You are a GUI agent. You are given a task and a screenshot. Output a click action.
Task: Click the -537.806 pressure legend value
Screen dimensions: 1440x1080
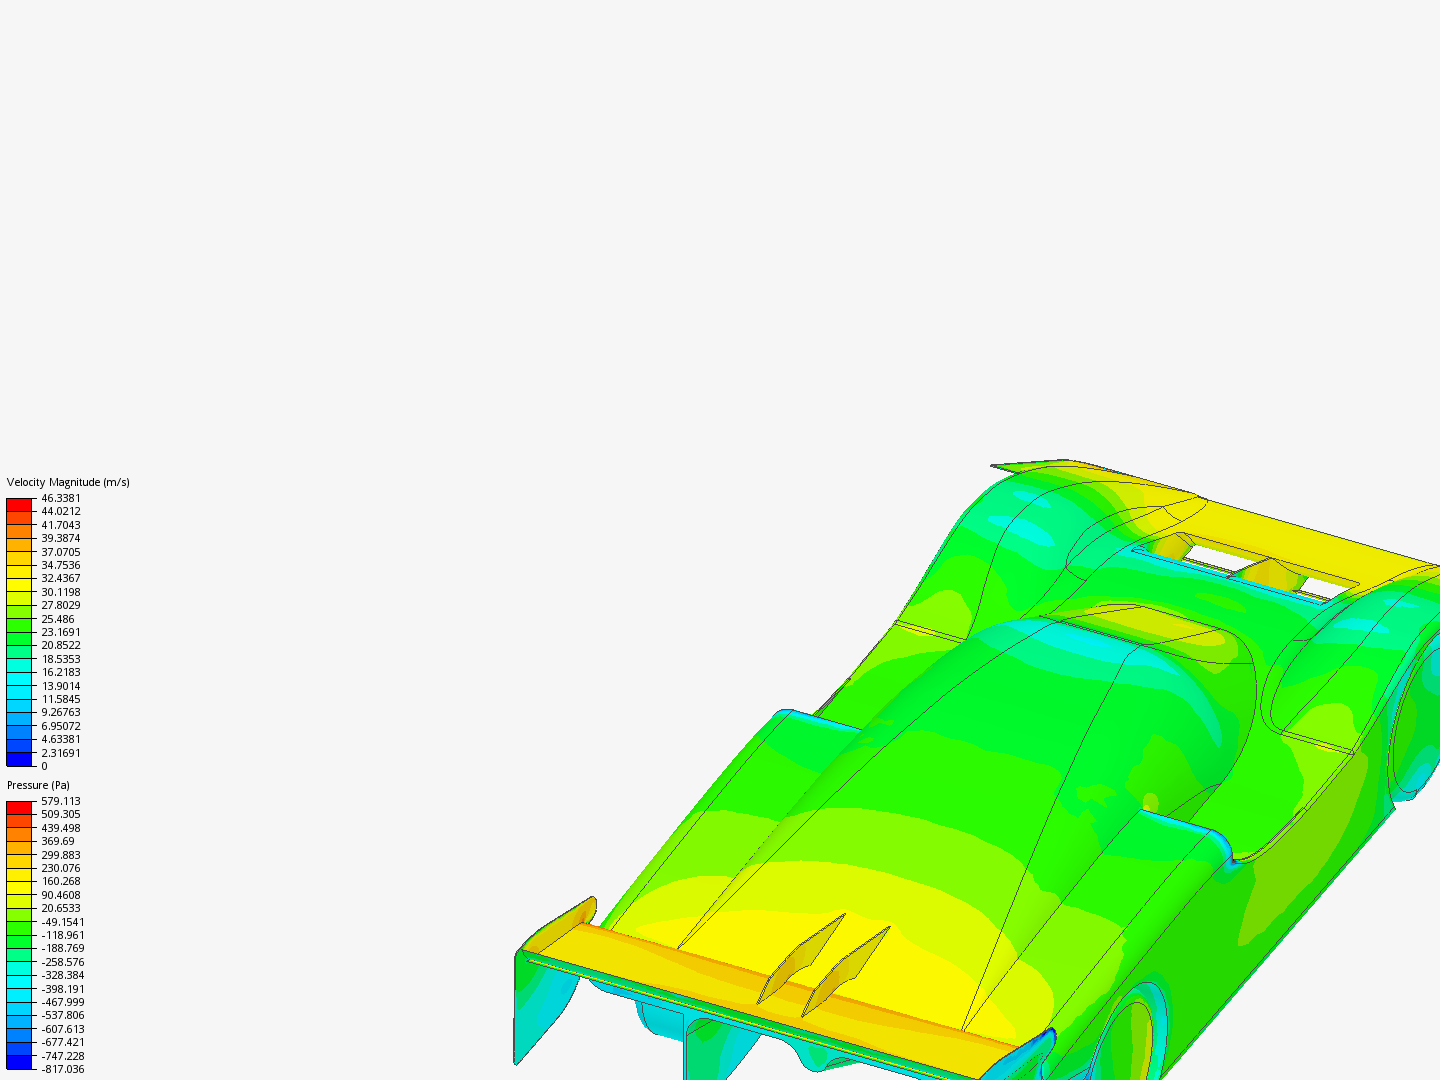[x=63, y=1015]
